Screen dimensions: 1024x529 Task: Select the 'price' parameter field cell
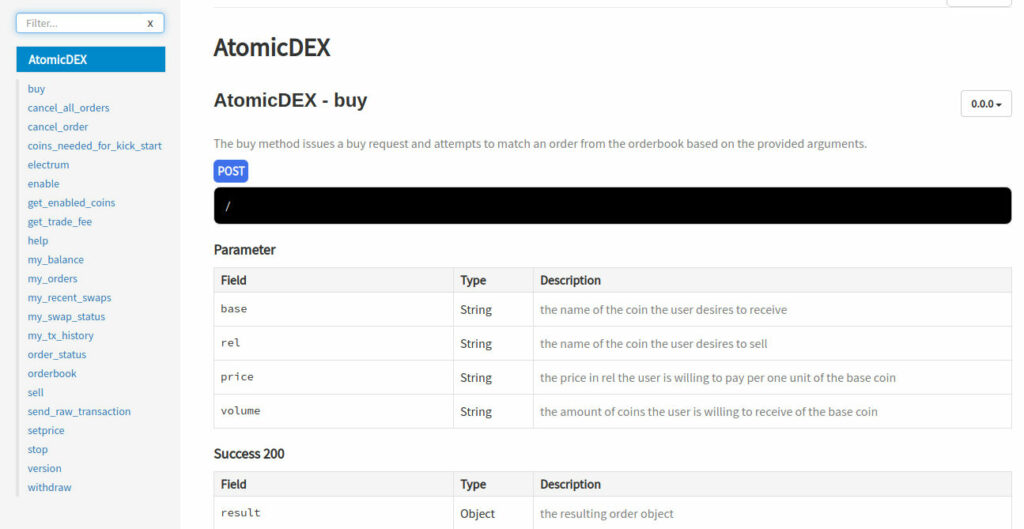tap(334, 377)
